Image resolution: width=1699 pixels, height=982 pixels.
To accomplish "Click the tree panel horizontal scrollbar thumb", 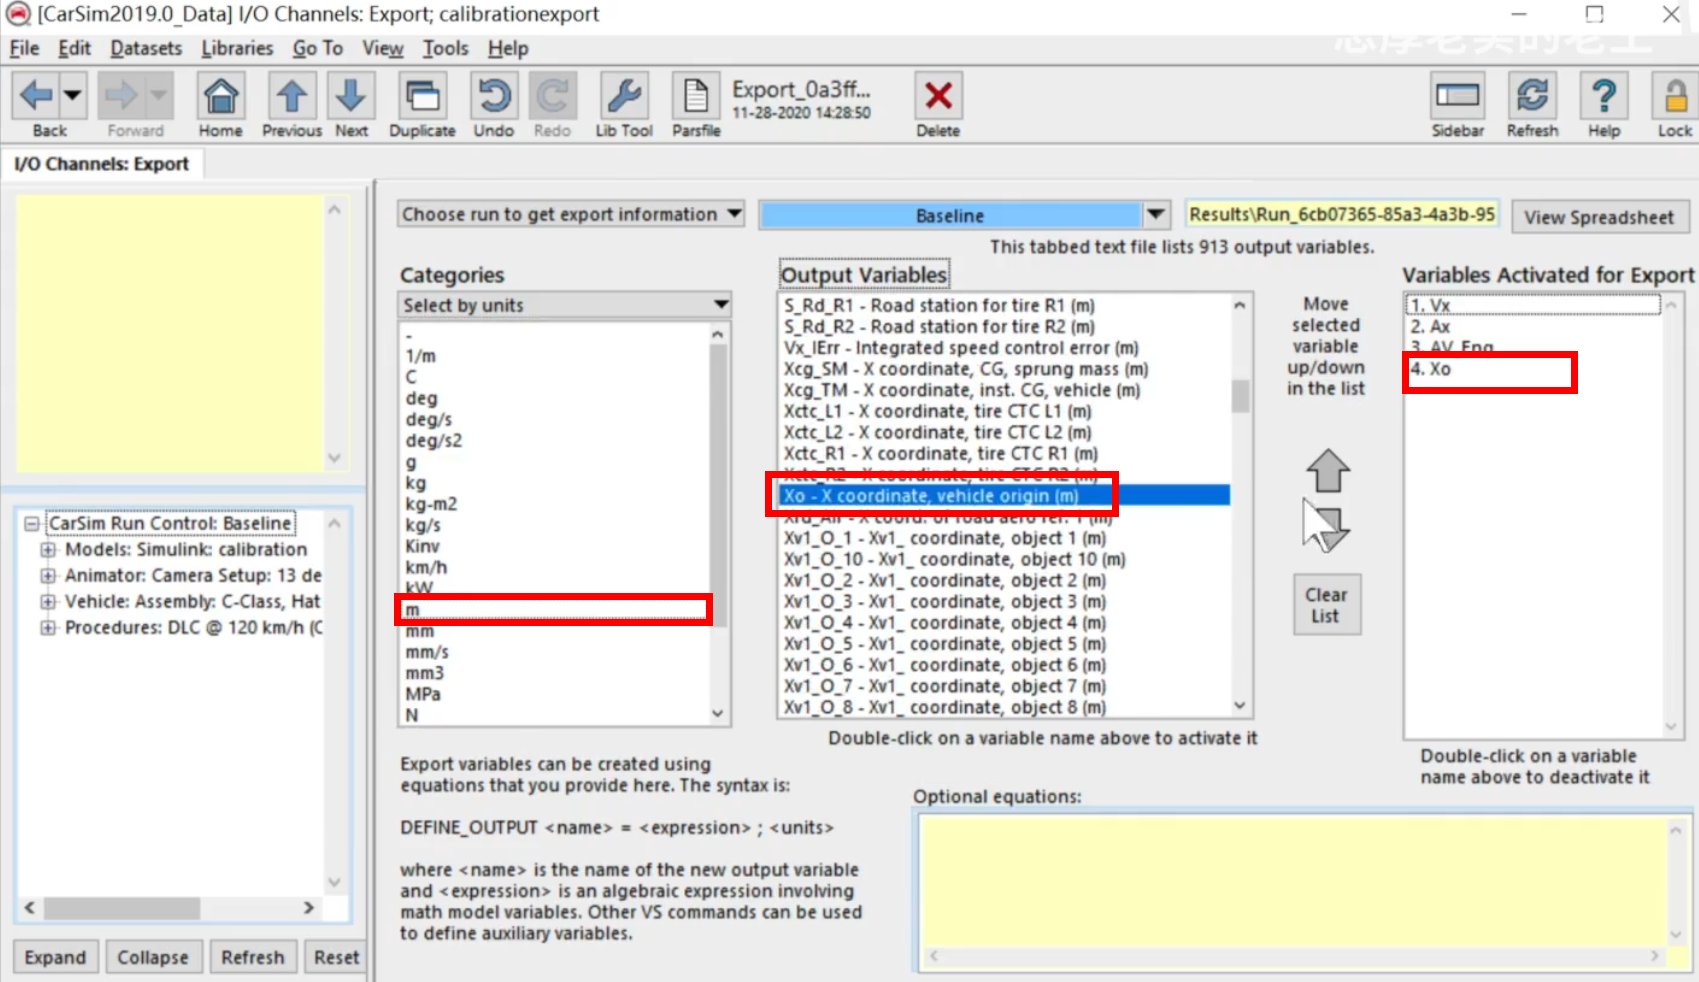I will click(x=122, y=908).
